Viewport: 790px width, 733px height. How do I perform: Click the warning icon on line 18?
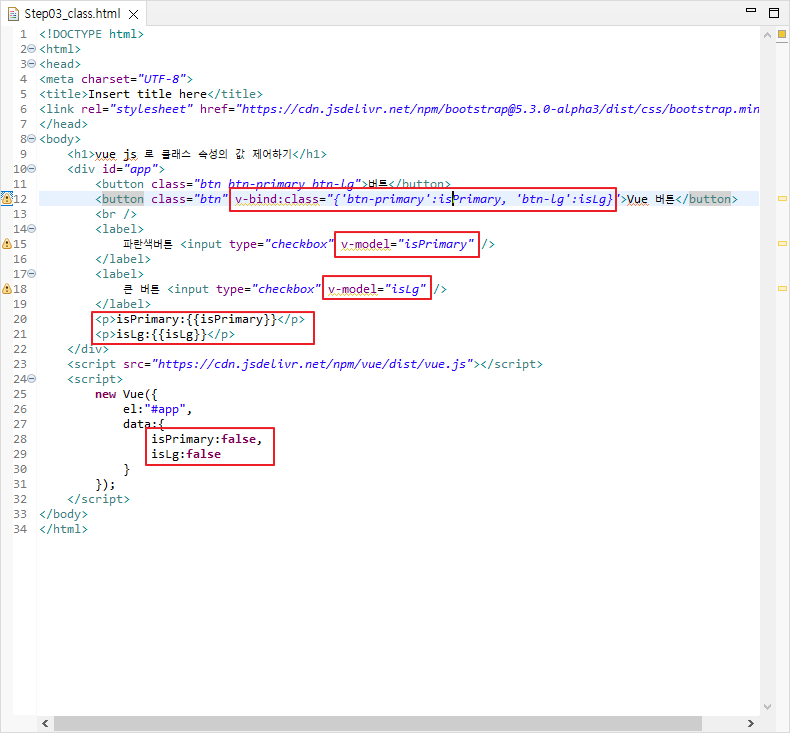pyautogui.click(x=7, y=289)
